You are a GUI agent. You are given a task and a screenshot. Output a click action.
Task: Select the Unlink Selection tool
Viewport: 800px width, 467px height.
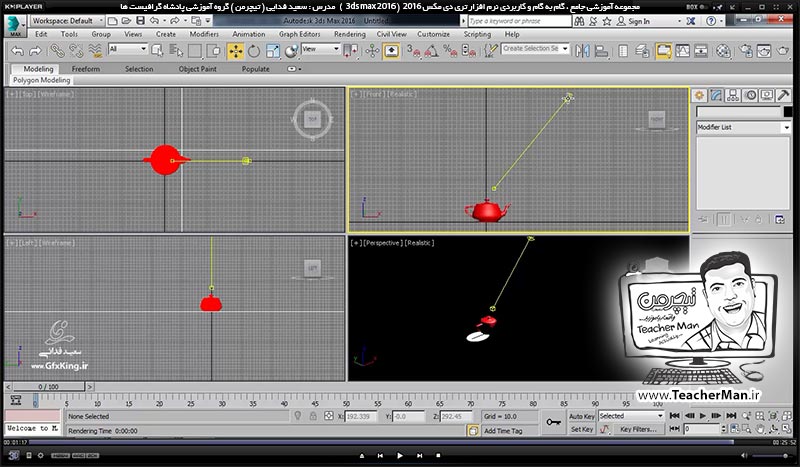[76, 51]
